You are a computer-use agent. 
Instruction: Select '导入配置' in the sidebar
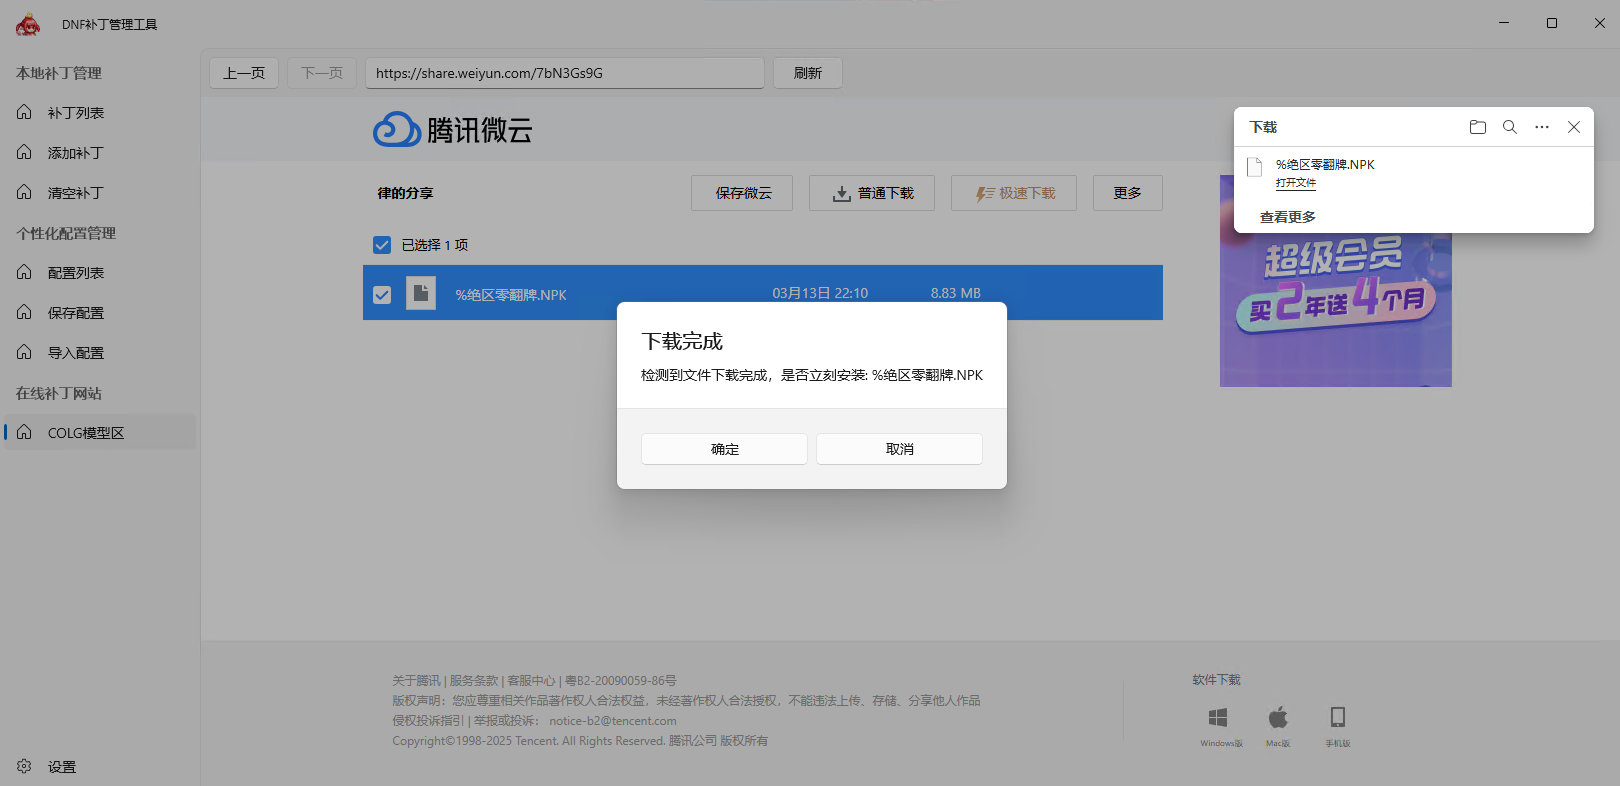[x=76, y=353]
